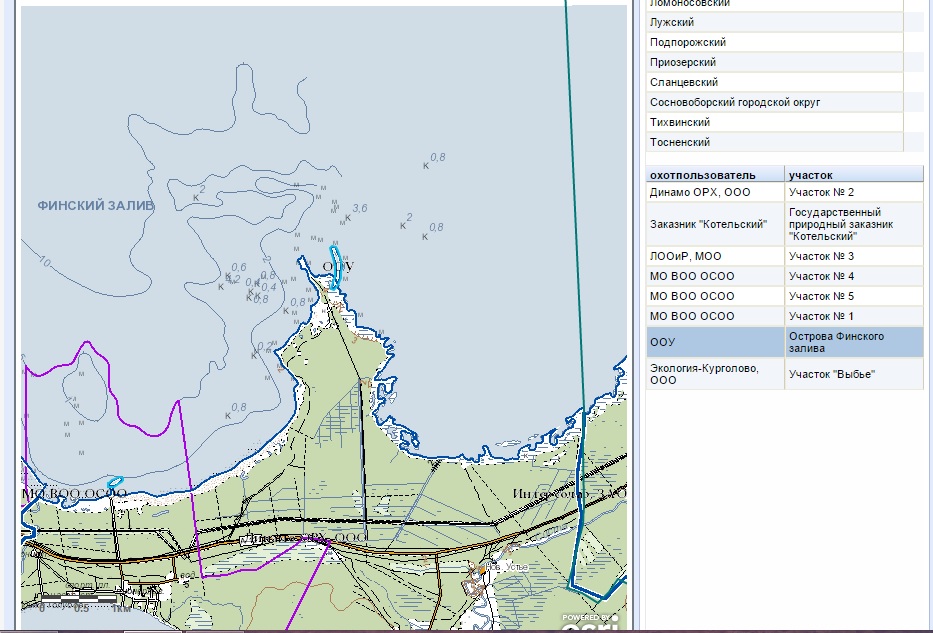The image size is (933, 633).
Task: Sort by the охотпользователь column header
Action: pos(714,174)
